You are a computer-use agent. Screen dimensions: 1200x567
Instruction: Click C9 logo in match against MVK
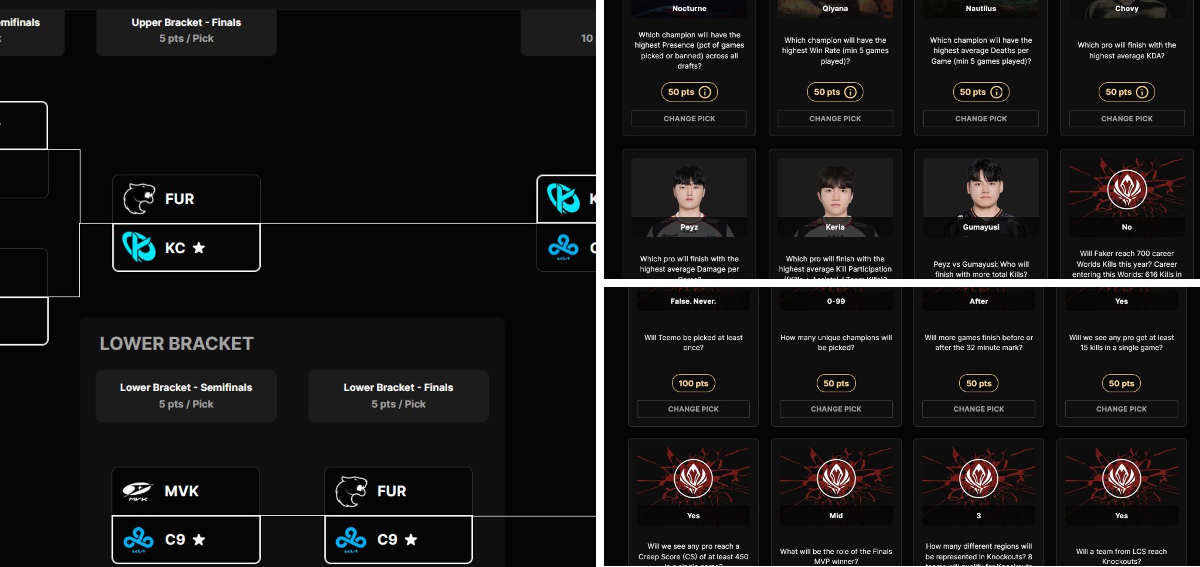(x=138, y=539)
